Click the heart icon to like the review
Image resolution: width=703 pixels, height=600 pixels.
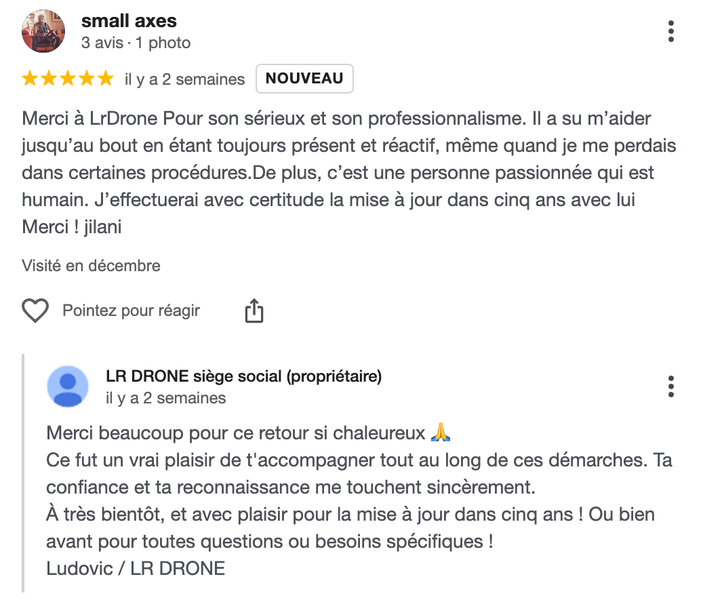(35, 311)
